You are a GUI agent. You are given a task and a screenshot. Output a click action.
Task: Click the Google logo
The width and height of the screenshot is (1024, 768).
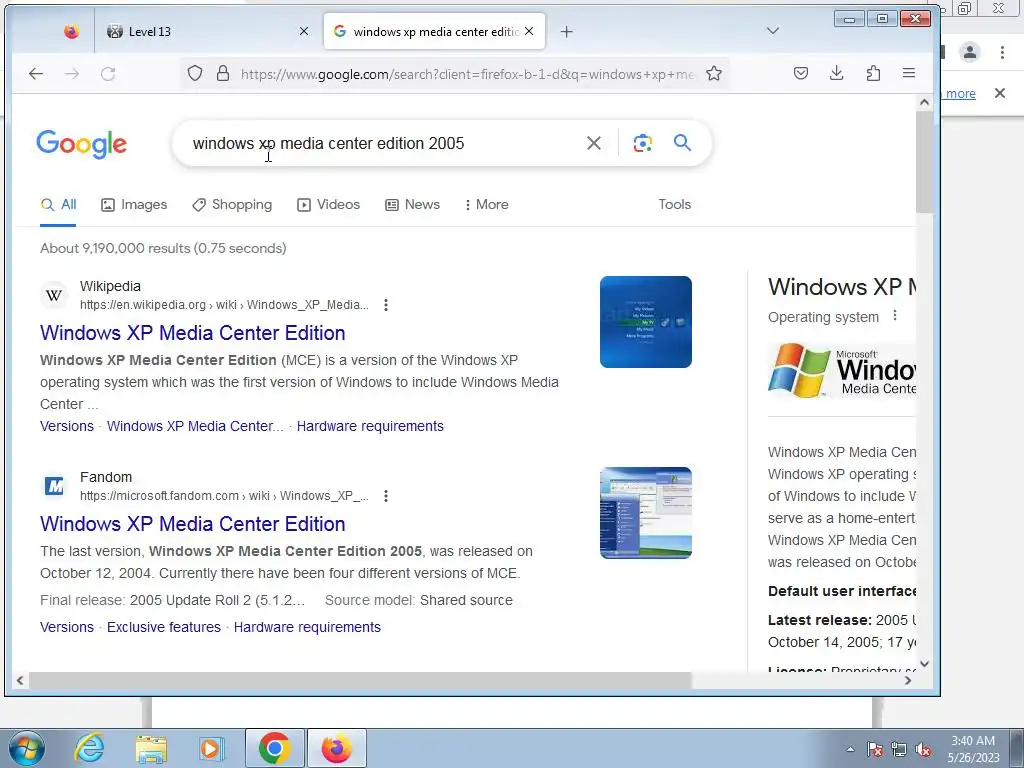coord(82,144)
